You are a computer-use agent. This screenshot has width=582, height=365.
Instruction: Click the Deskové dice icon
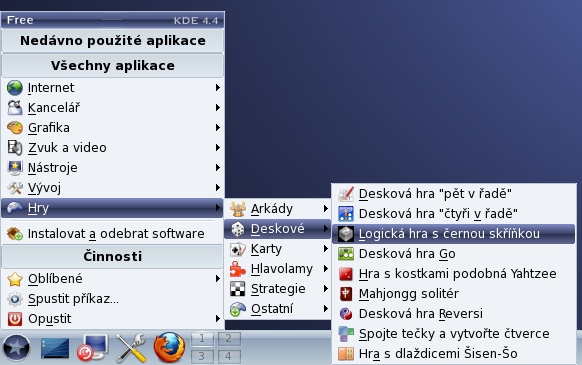238,229
